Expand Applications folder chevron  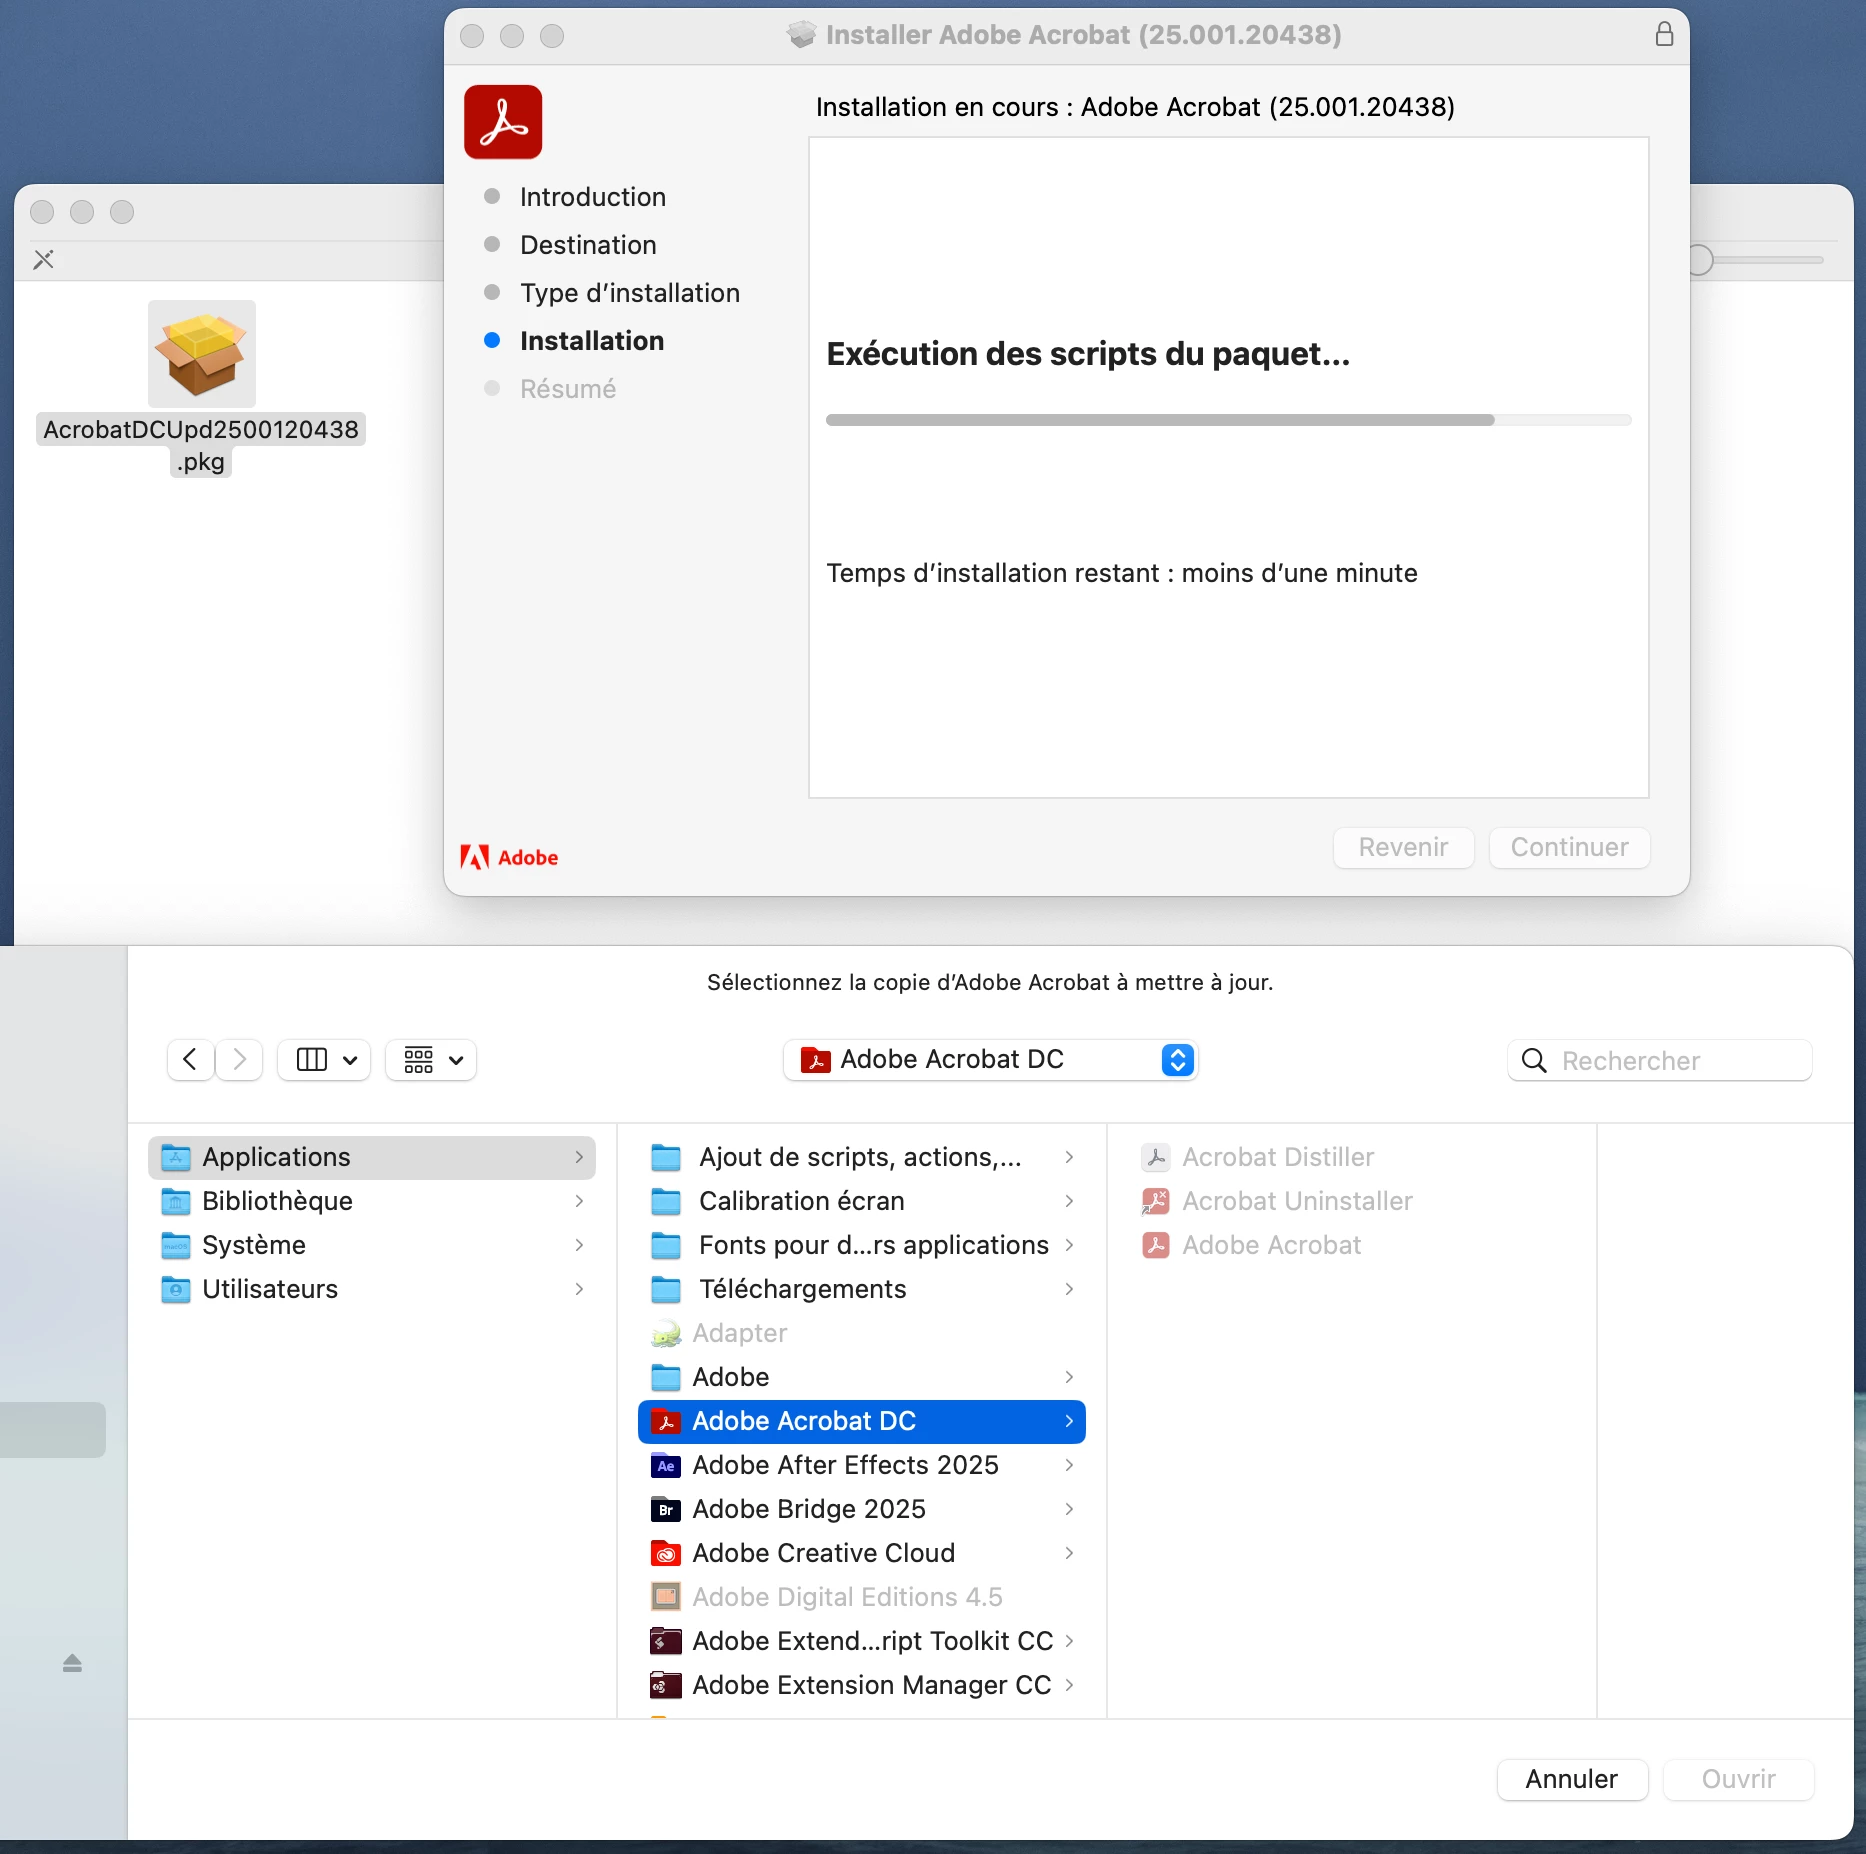(579, 1157)
